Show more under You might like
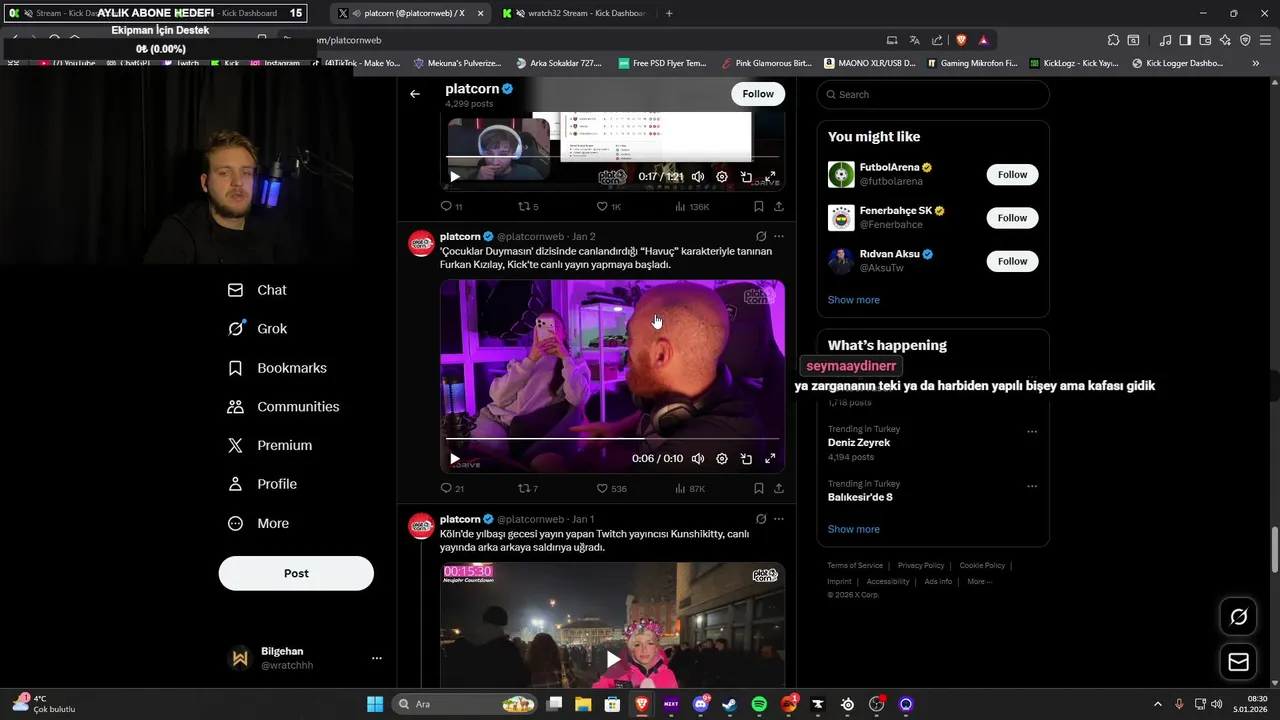 pos(853,300)
